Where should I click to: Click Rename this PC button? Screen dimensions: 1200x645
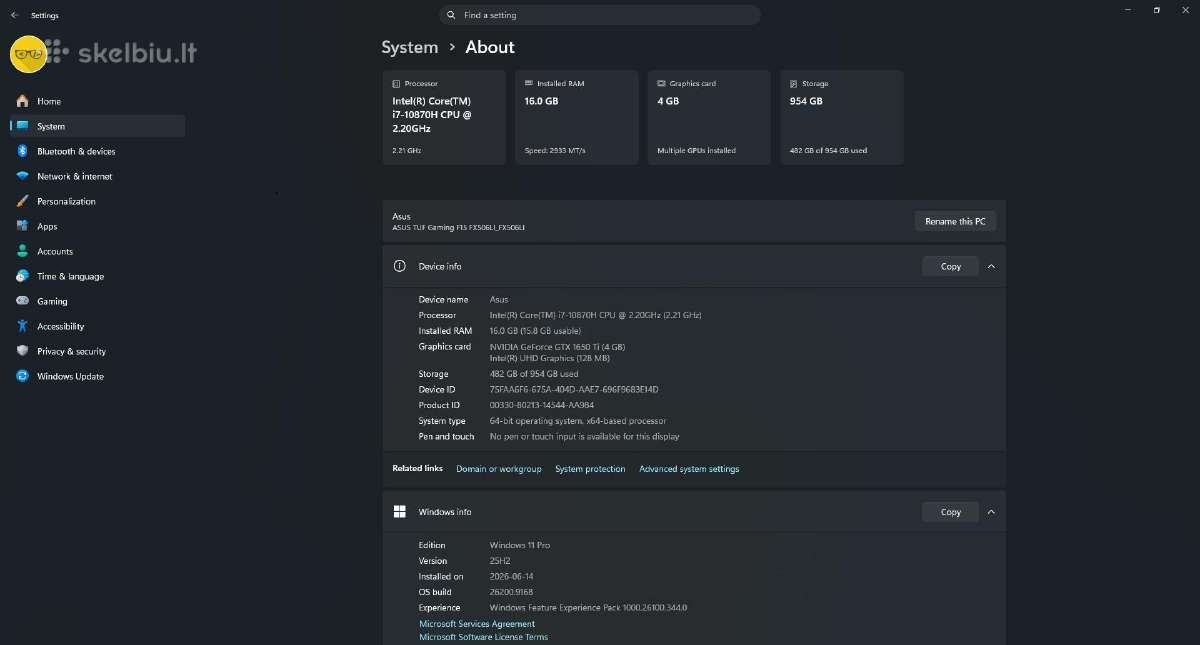pyautogui.click(x=955, y=221)
